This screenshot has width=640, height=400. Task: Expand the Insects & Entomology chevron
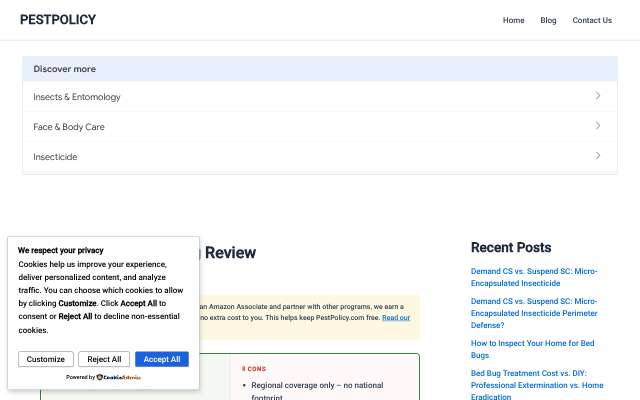pyautogui.click(x=598, y=96)
